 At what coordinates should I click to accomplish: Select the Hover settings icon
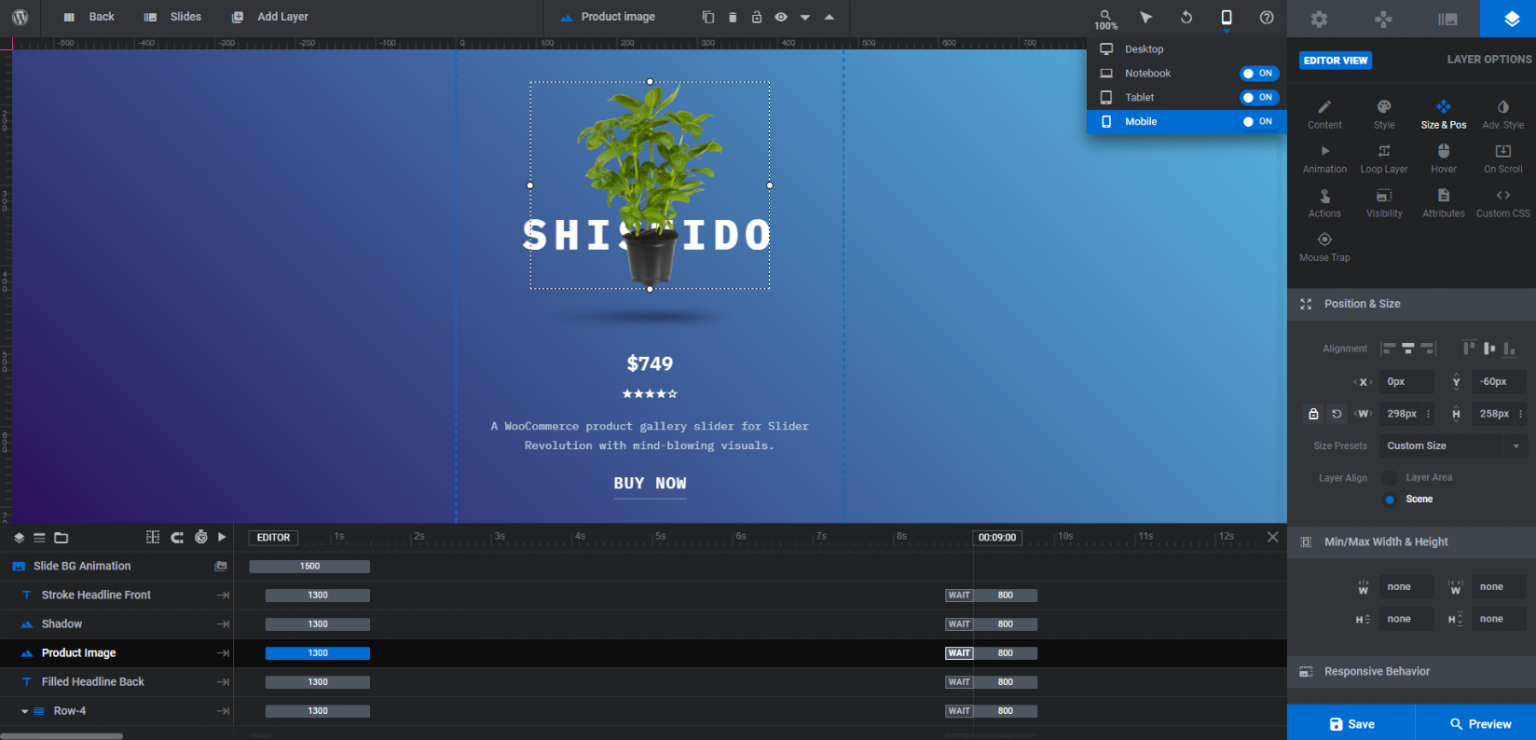tap(1443, 157)
